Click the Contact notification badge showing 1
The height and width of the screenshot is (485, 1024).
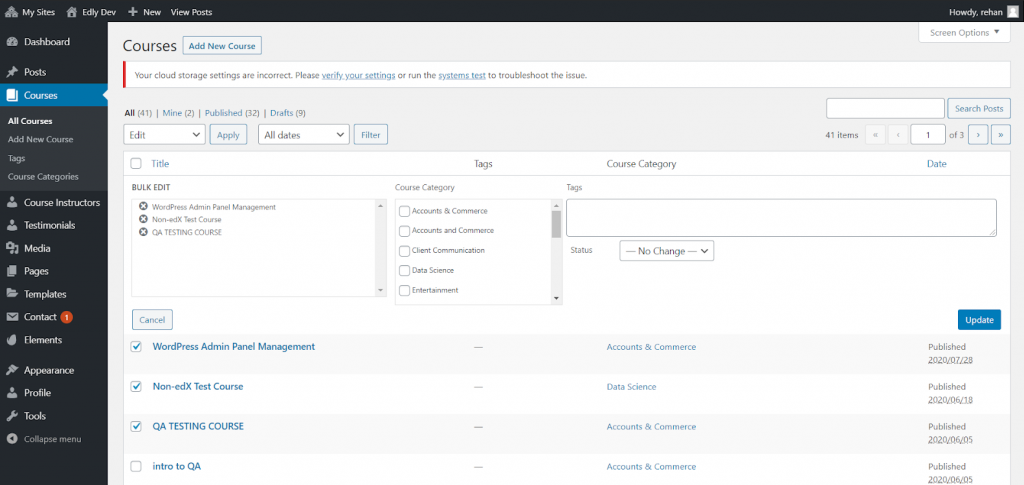pos(67,317)
